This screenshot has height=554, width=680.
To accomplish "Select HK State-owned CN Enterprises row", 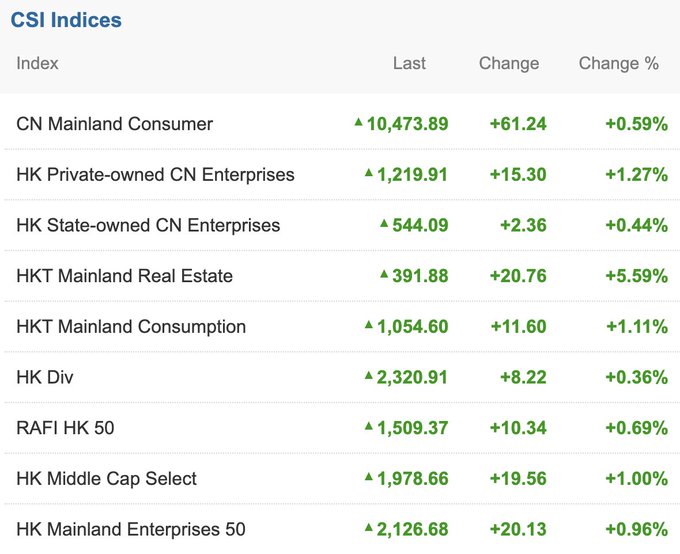I will tap(148, 225).
